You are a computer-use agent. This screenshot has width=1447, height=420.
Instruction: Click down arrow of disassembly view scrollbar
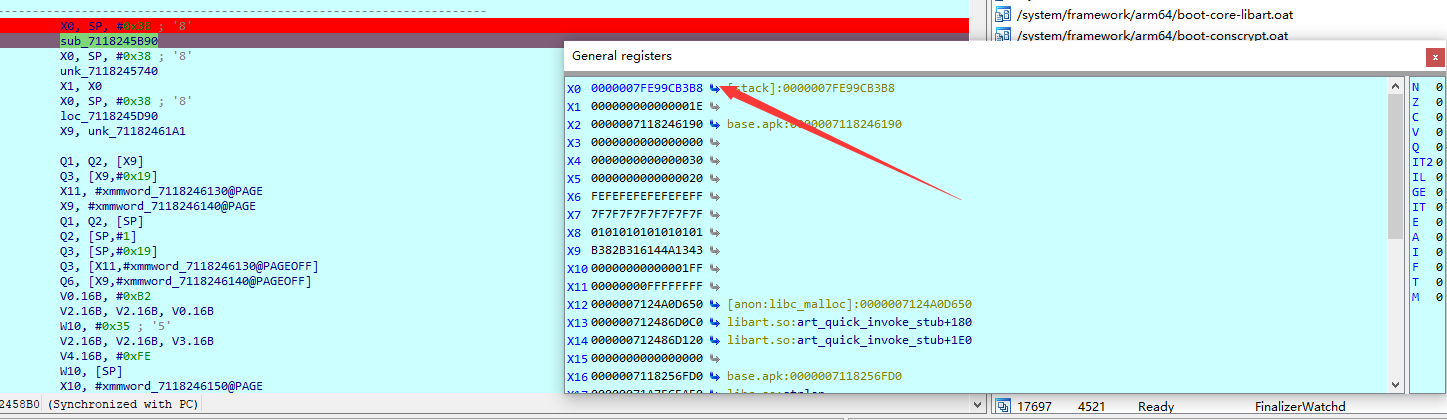point(976,403)
